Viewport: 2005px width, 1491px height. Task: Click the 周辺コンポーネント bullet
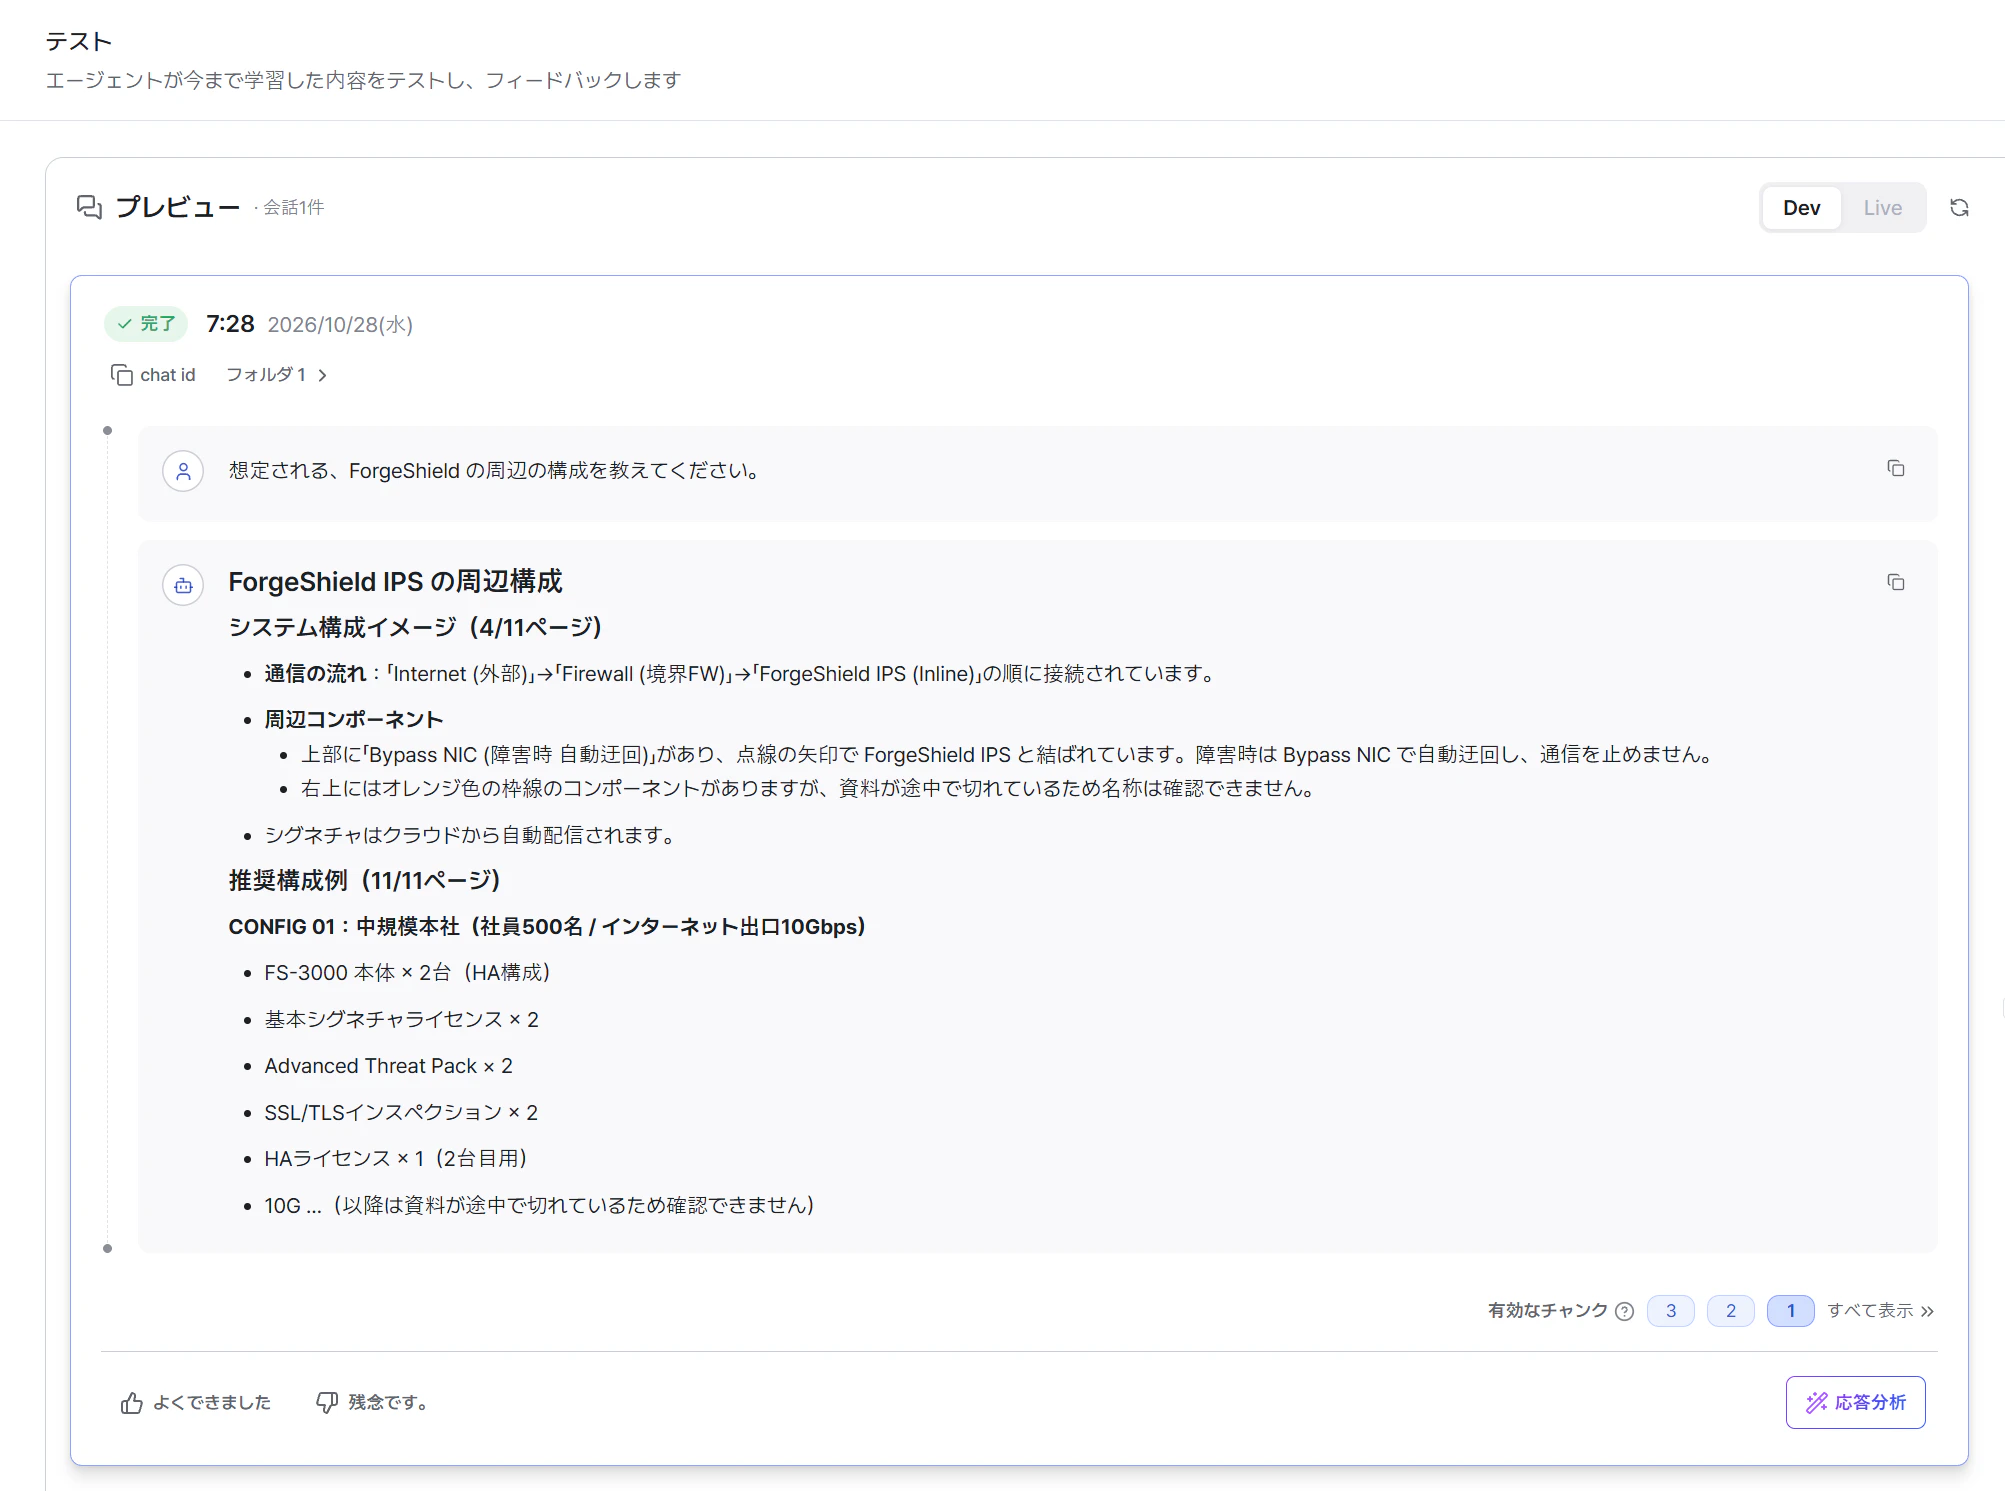point(353,720)
